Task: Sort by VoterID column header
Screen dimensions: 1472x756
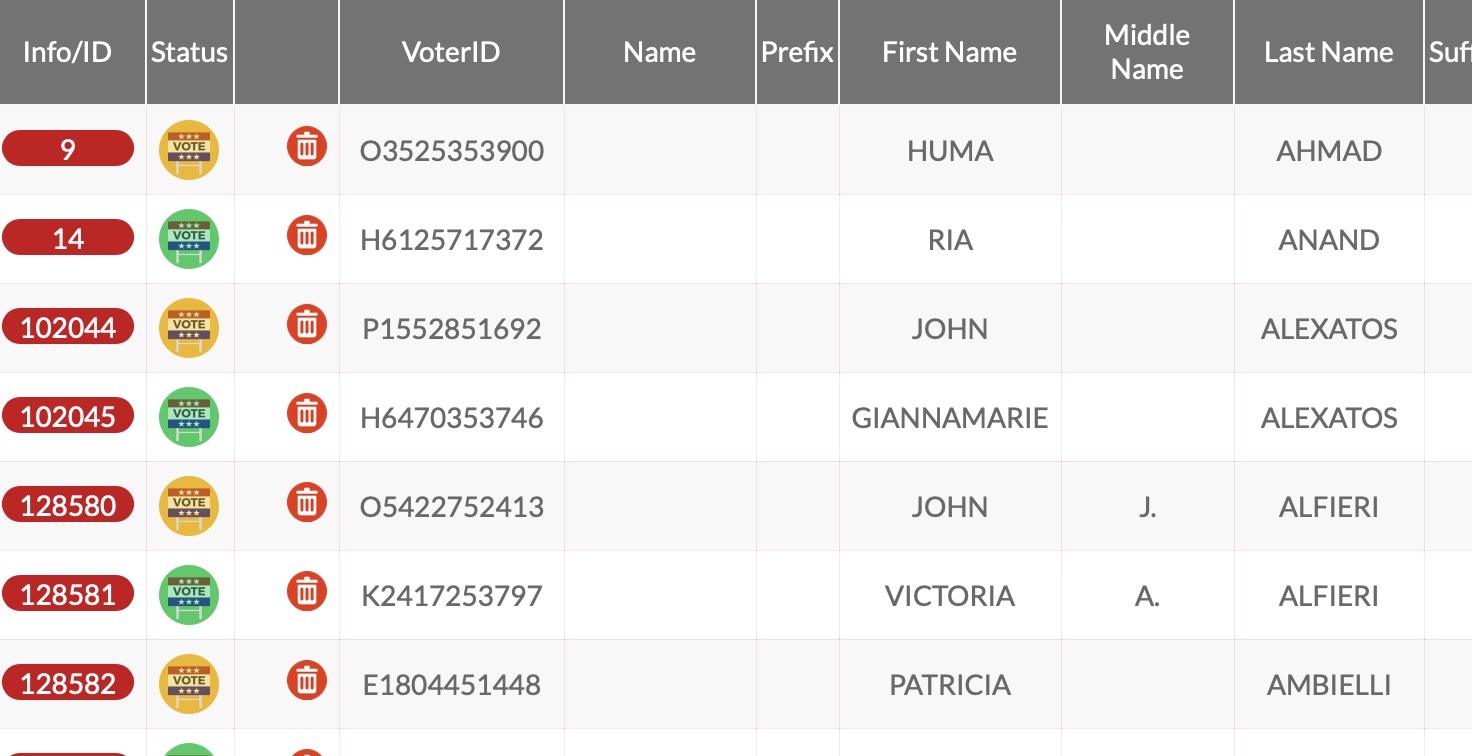Action: 452,52
